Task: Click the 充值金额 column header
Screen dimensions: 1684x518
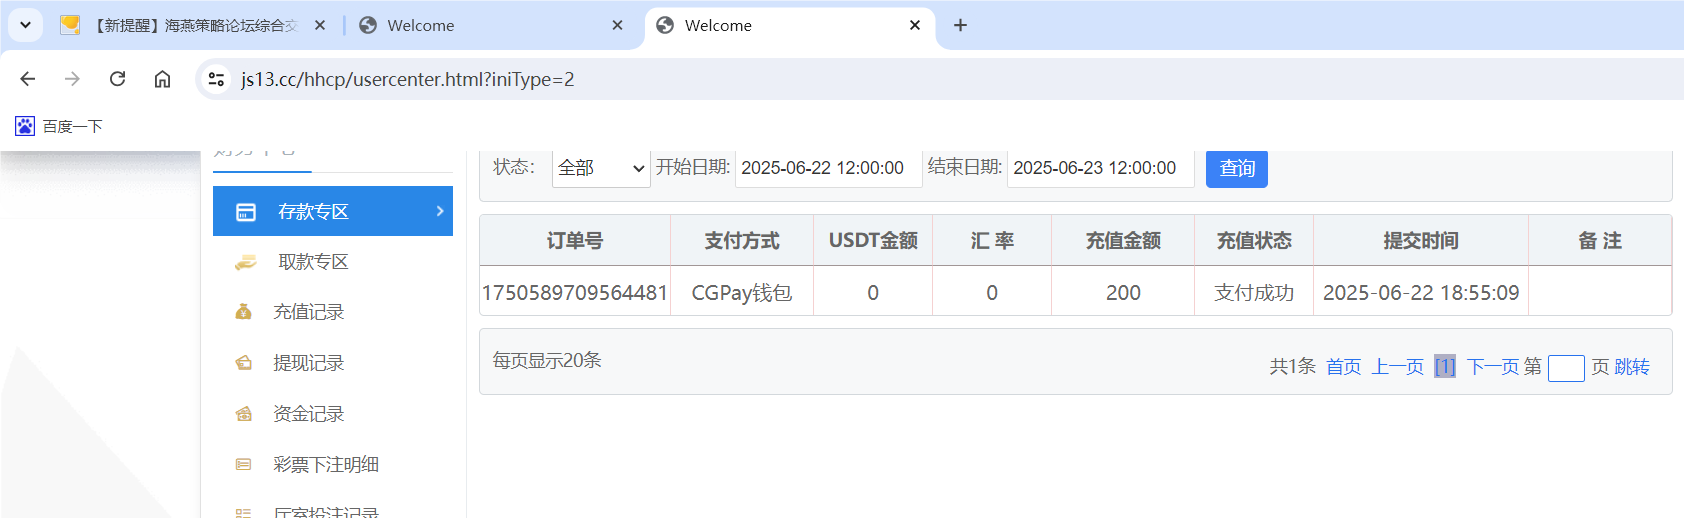Action: (x=1123, y=241)
